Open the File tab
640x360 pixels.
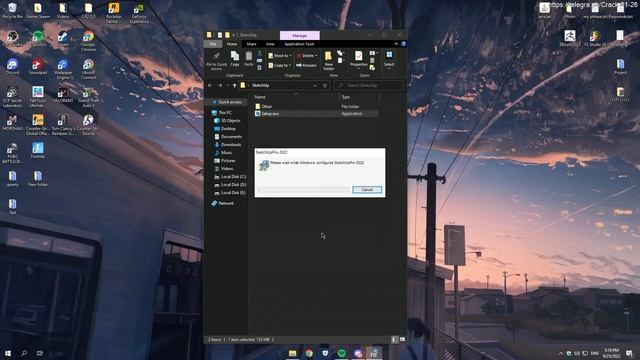(213, 44)
